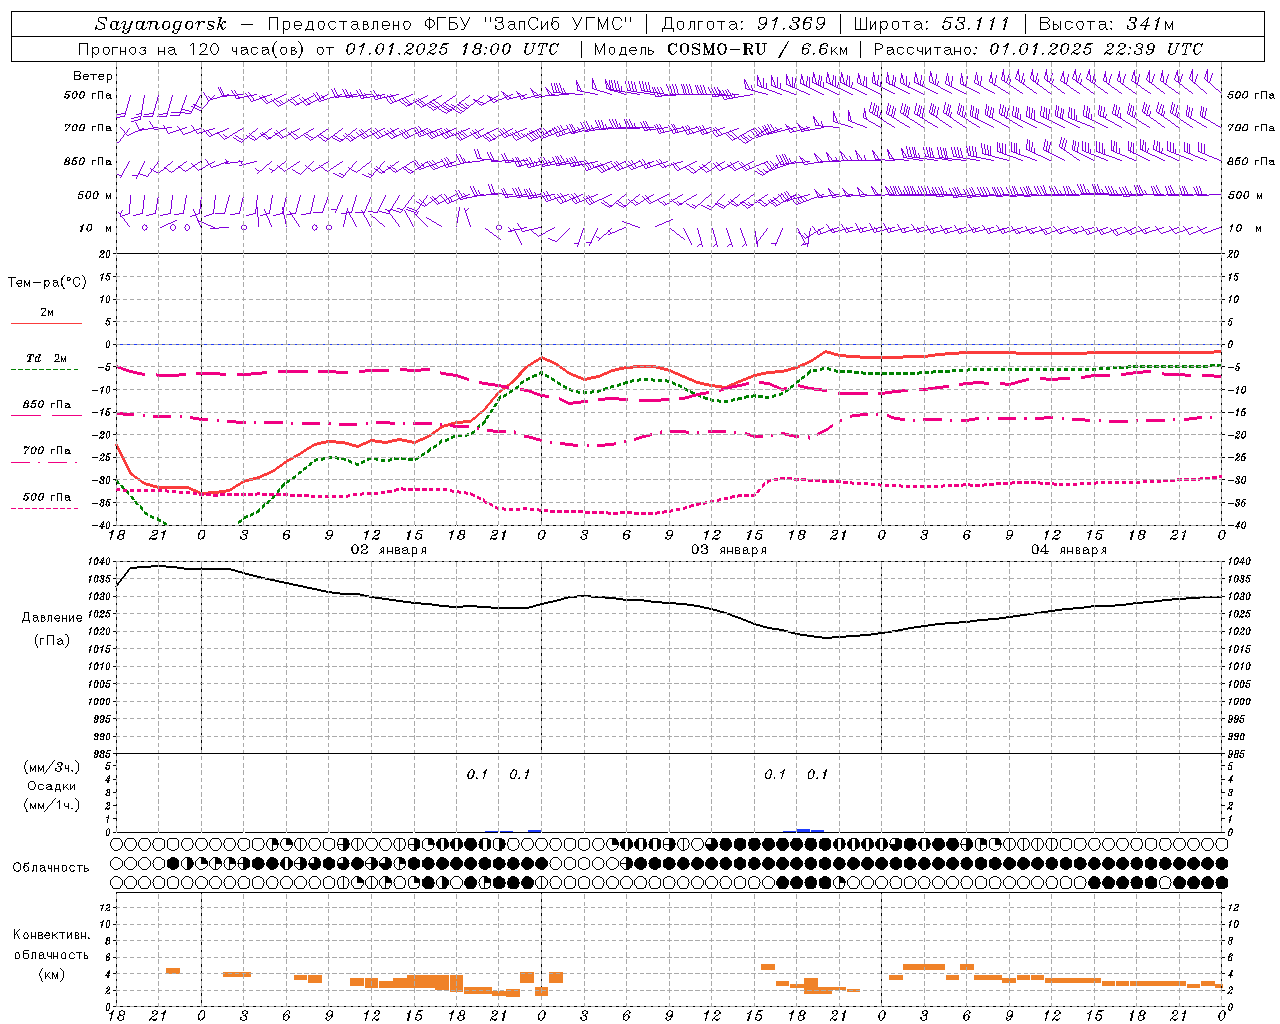
Task: Select the provider text 'ФГБУ ЗапСиб УГМС'
Action: 530,24
